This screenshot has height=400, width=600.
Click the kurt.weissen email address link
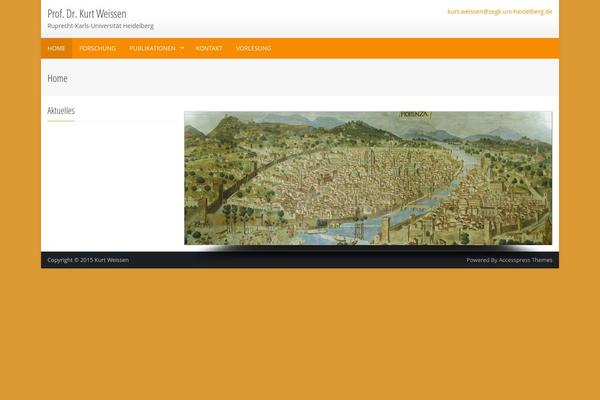pos(500,11)
